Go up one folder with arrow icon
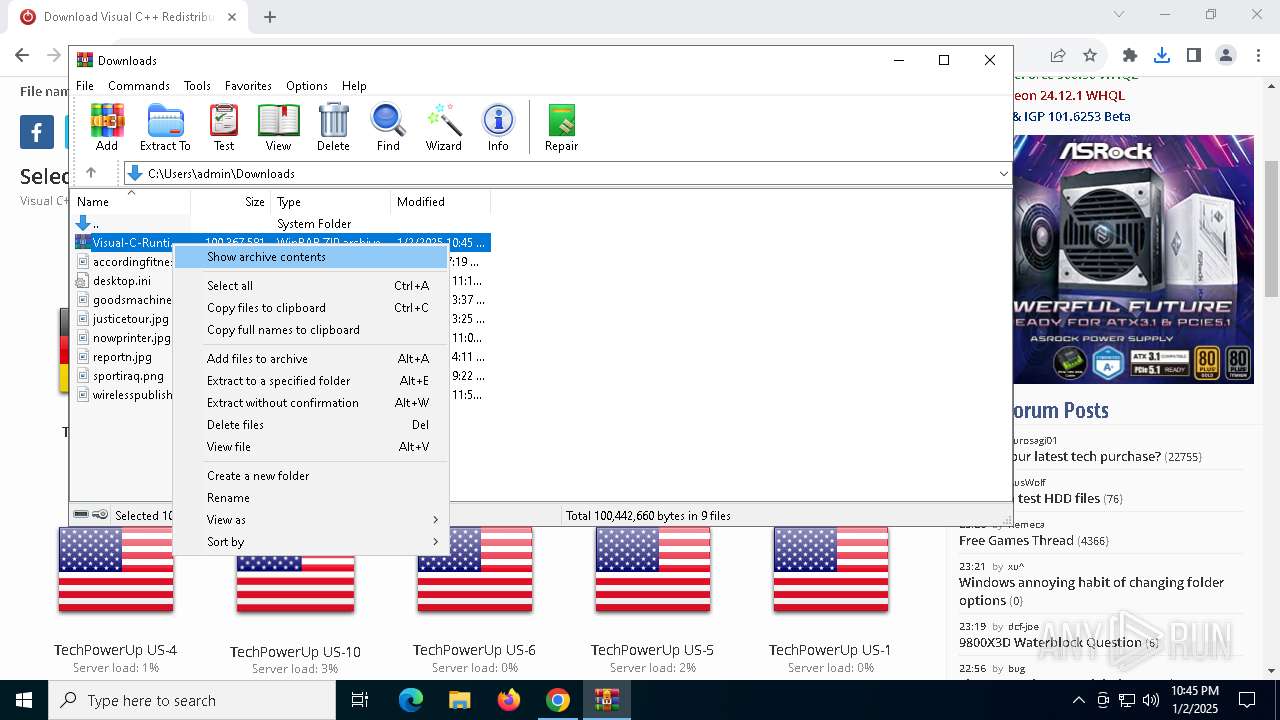The height and width of the screenshot is (720, 1280). pos(91,173)
